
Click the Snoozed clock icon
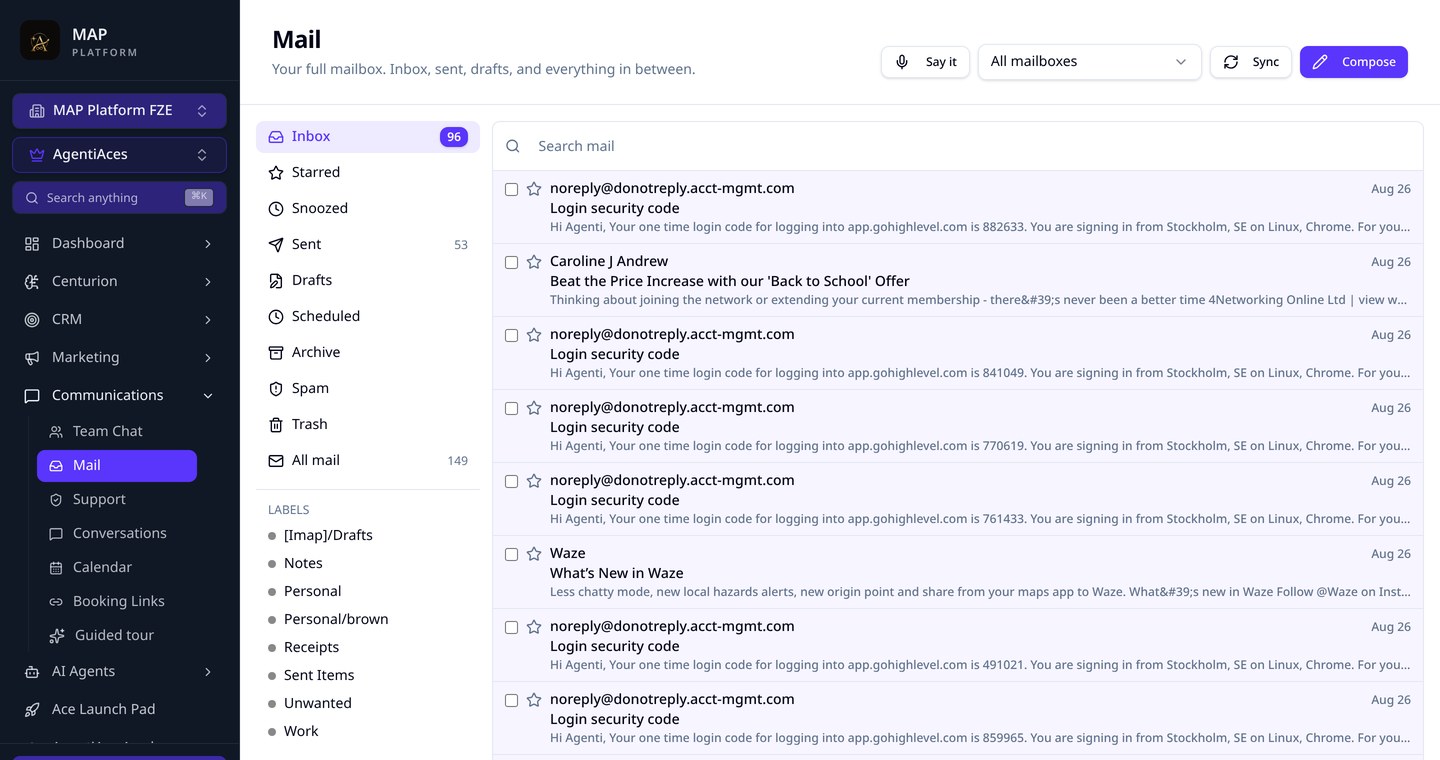pyautogui.click(x=276, y=209)
